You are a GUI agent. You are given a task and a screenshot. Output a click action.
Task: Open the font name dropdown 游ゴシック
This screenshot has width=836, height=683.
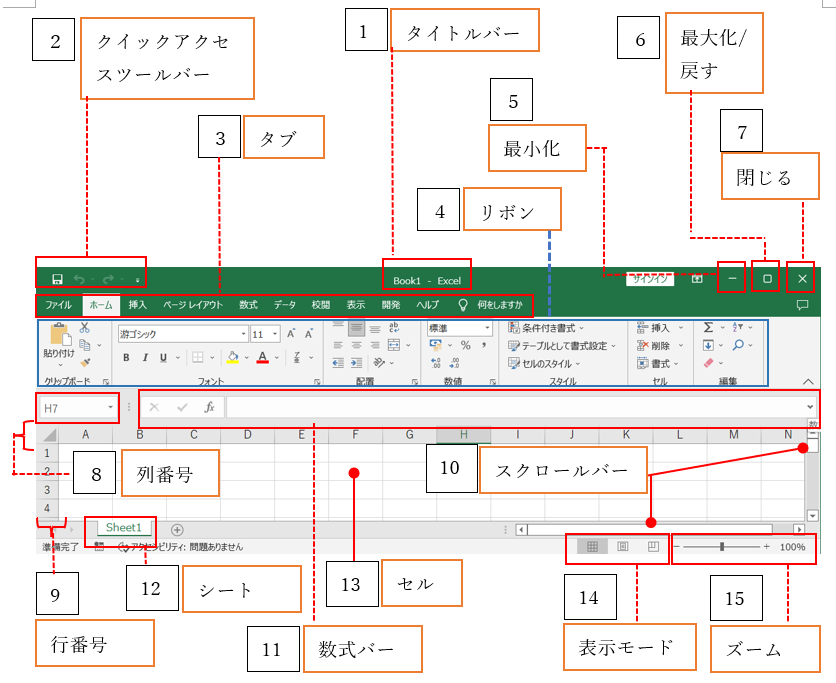242,334
